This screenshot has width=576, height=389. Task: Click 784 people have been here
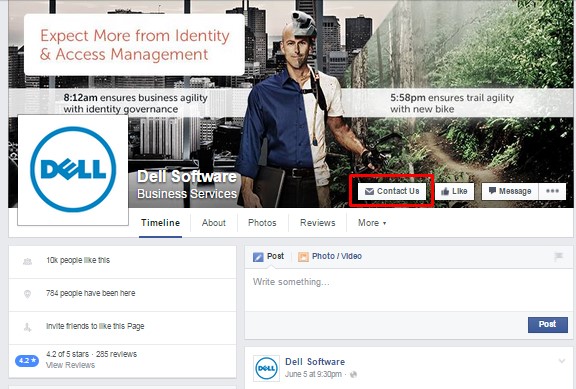click(90, 293)
